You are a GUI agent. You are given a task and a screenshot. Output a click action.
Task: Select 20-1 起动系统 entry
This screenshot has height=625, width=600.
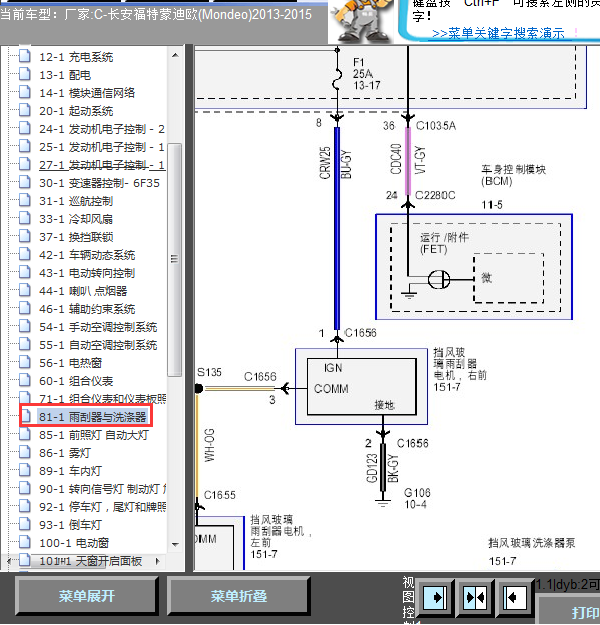tap(76, 111)
